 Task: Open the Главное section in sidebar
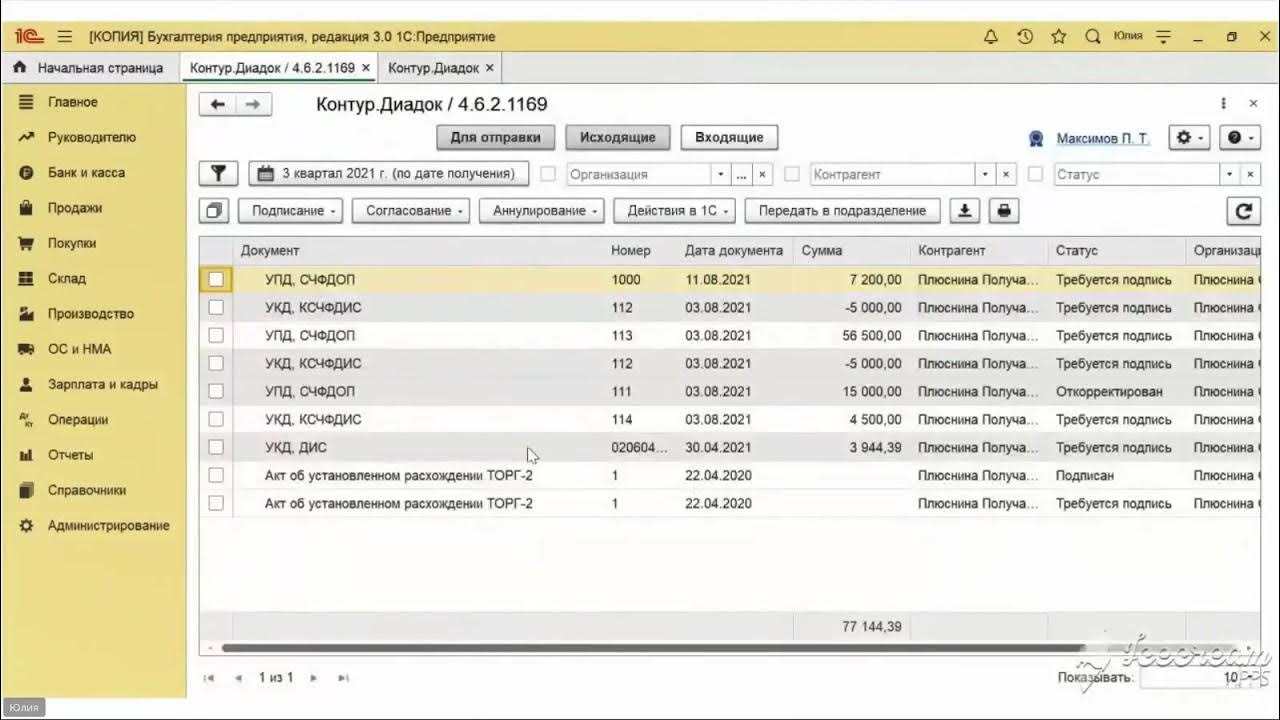(73, 102)
